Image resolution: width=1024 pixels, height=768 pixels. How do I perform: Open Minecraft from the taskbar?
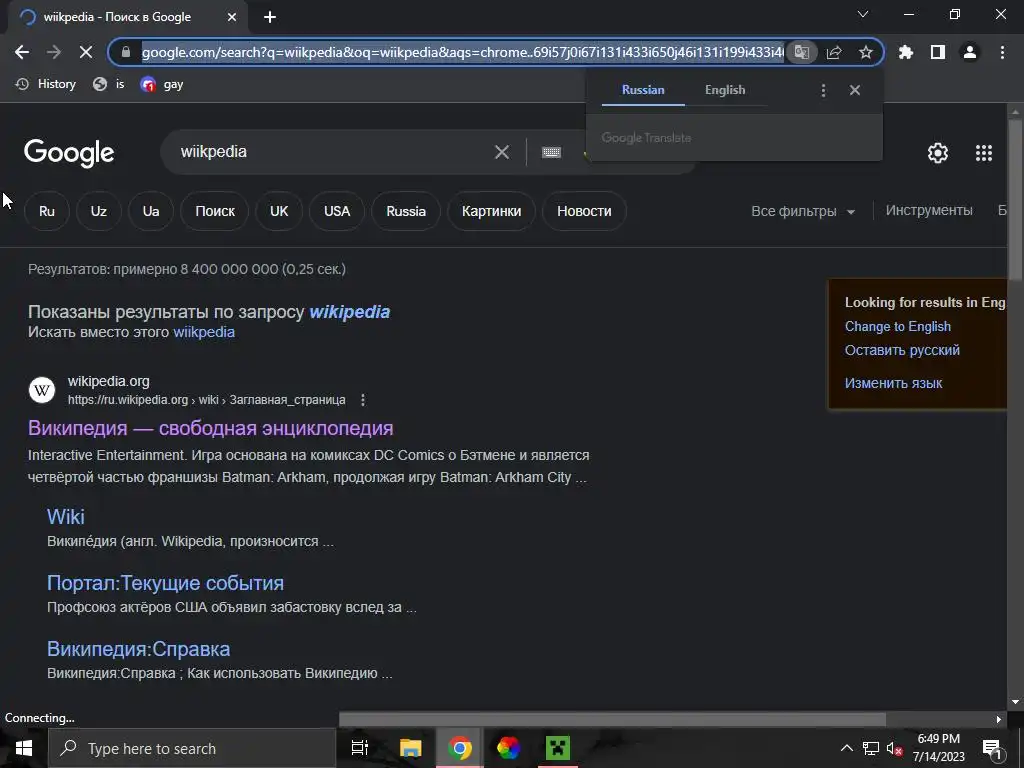(557, 748)
